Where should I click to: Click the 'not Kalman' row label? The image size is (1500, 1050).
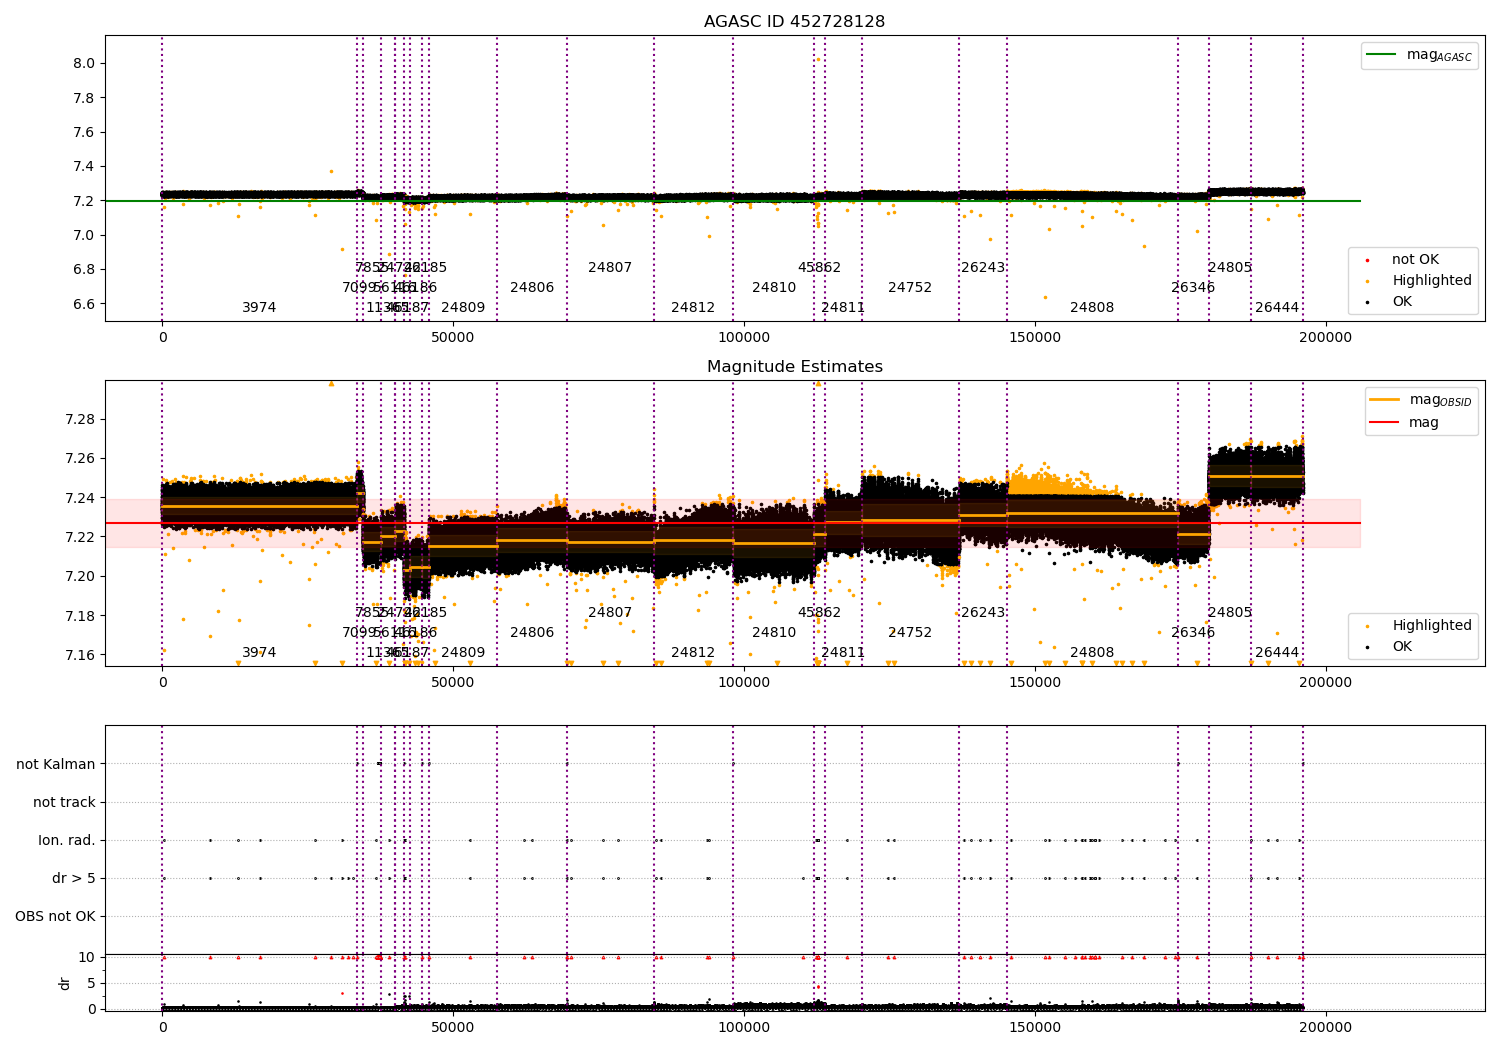click(56, 764)
